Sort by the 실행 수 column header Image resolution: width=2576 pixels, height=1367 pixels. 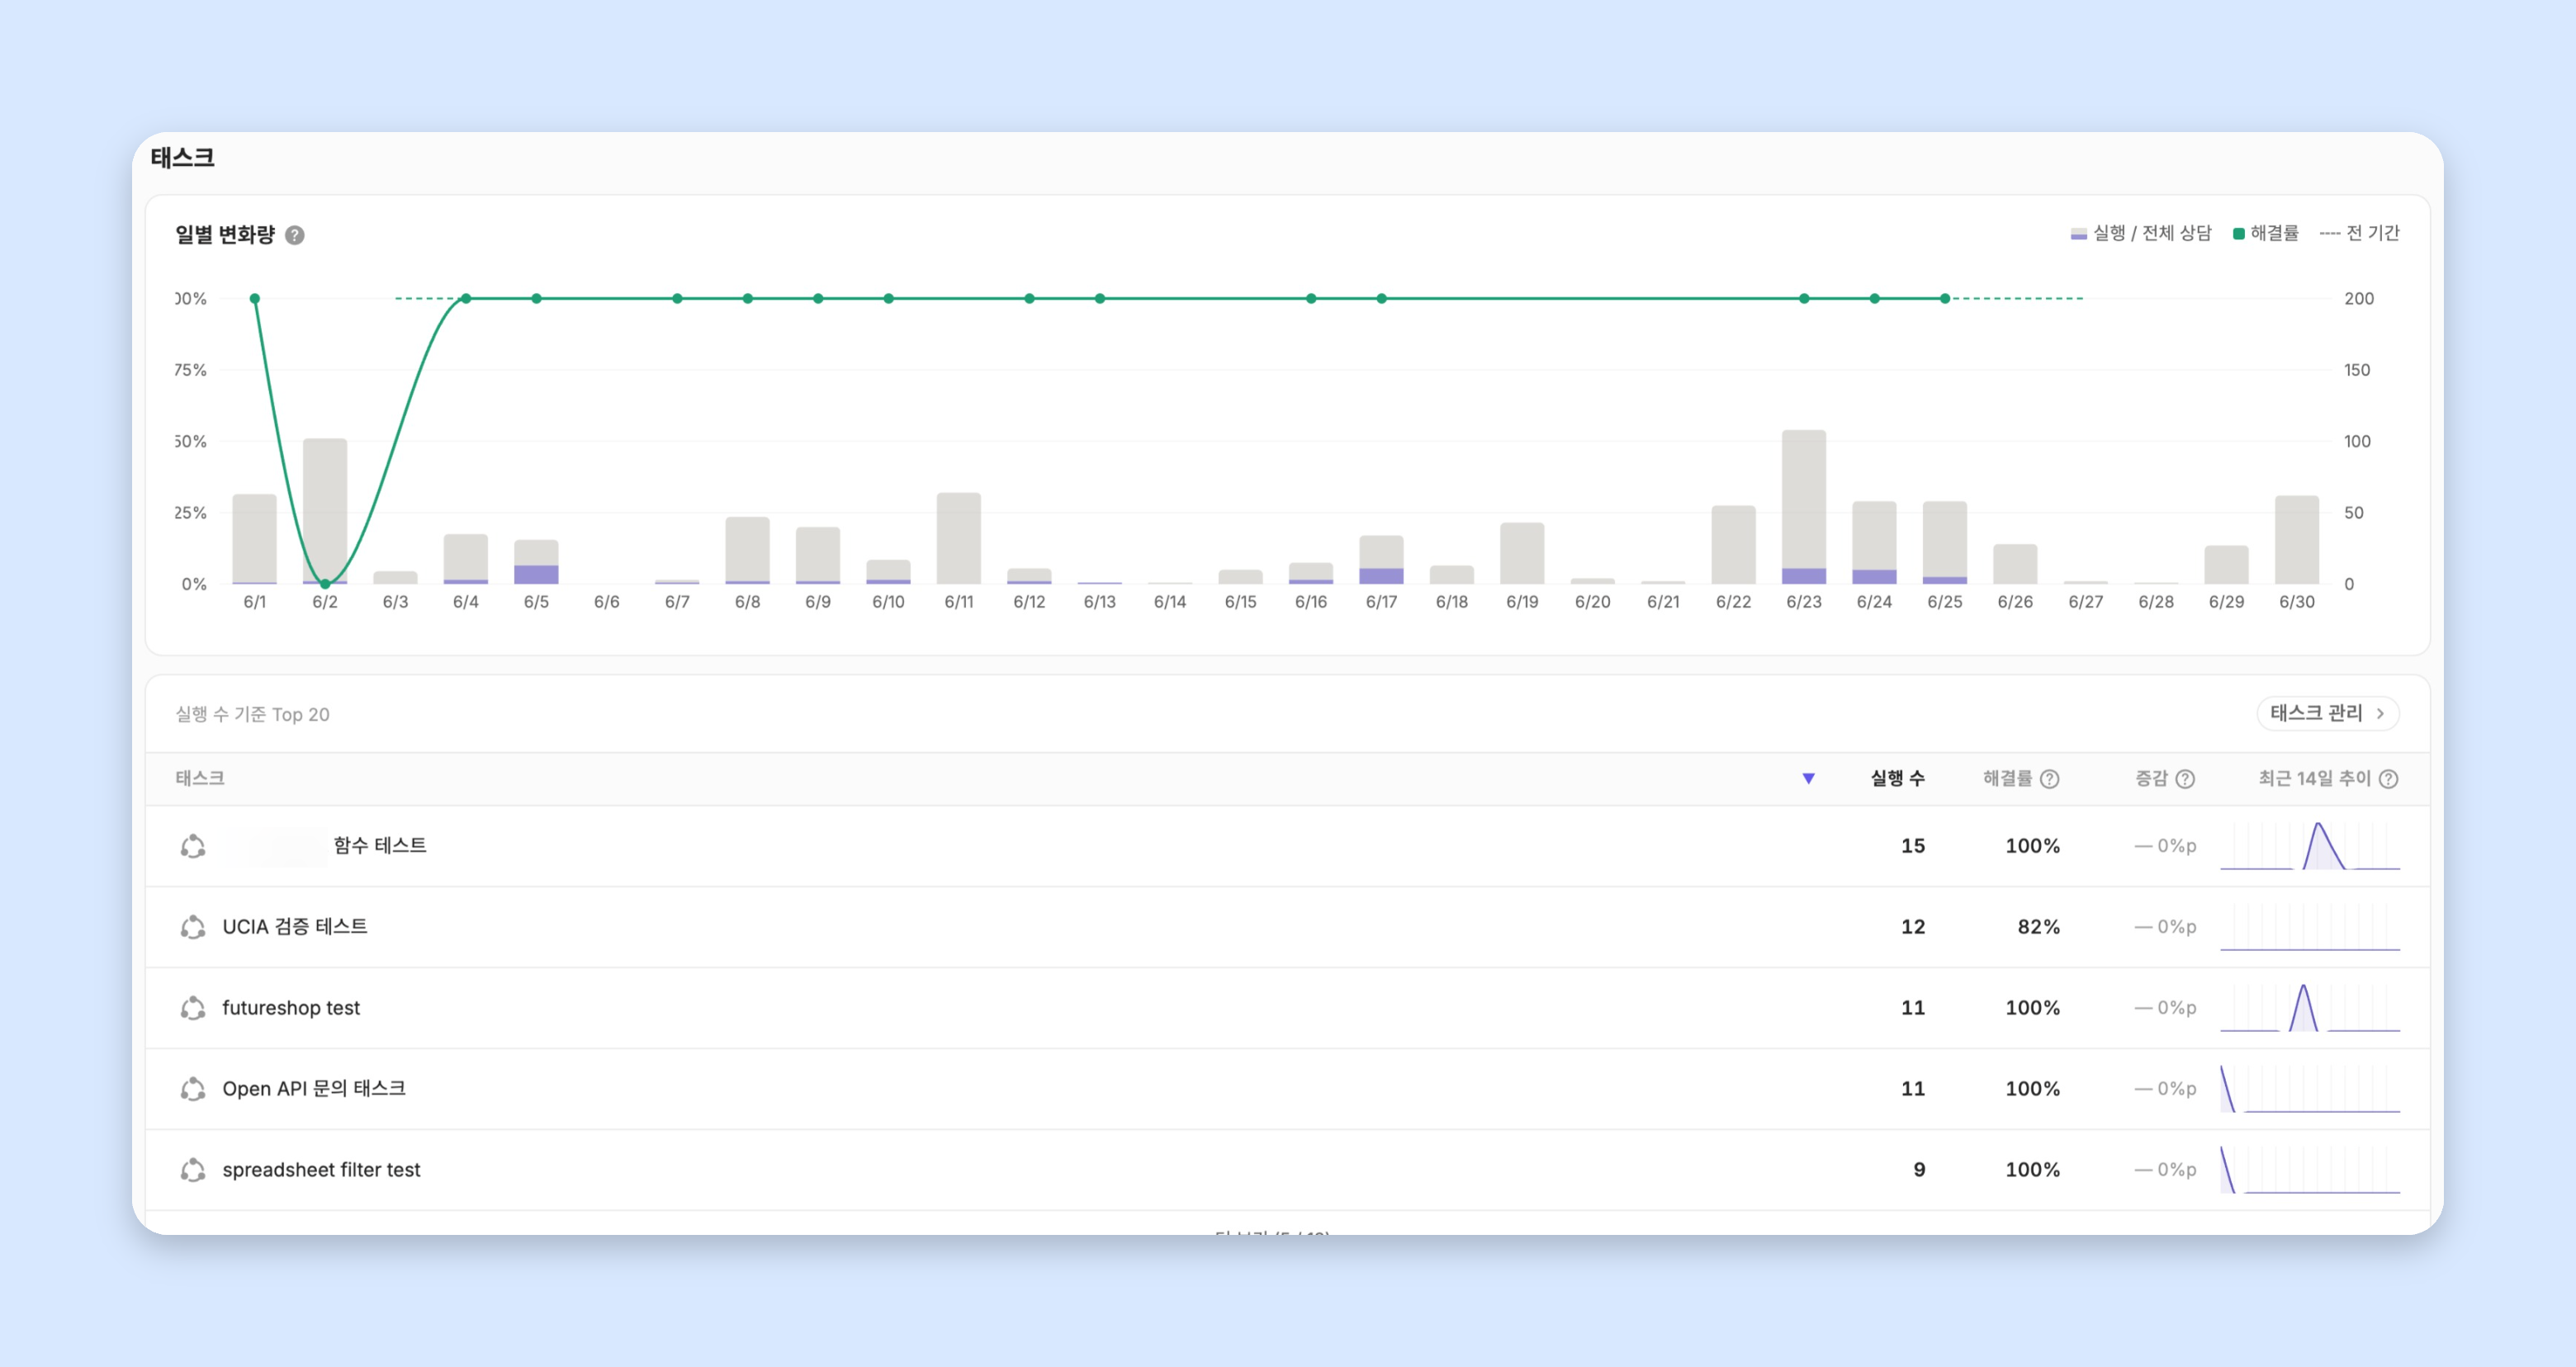[x=1897, y=778]
